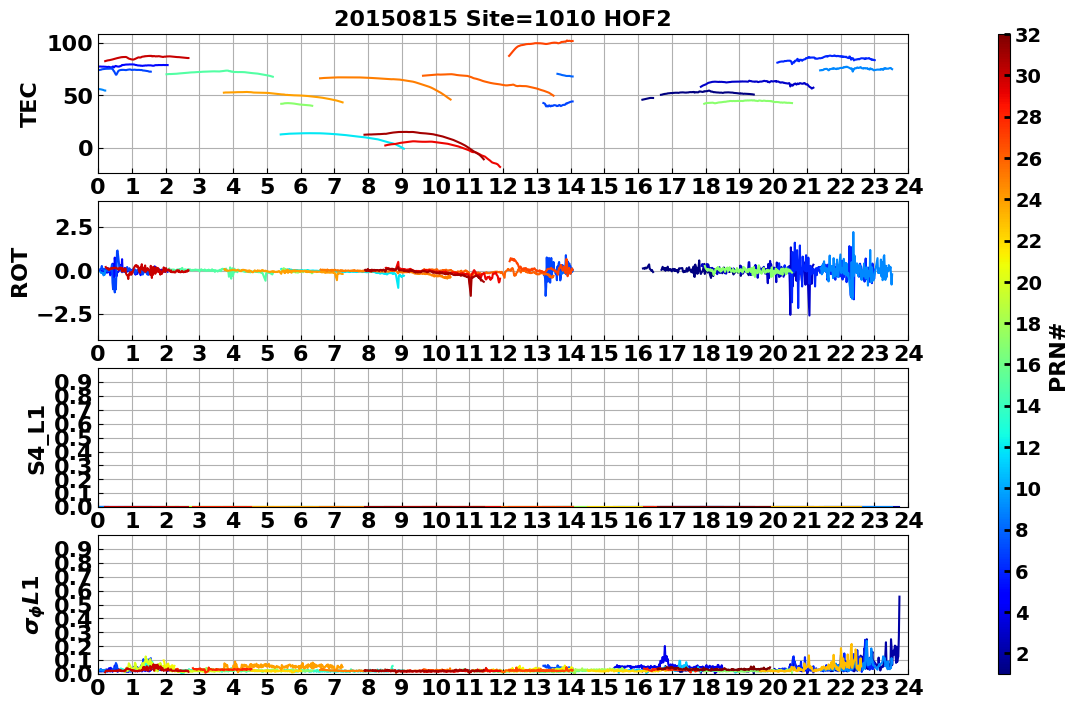Click the "18" hour tick under sigma-phi panel
Image resolution: width=1077 pixels, height=709 pixels.
(x=705, y=688)
